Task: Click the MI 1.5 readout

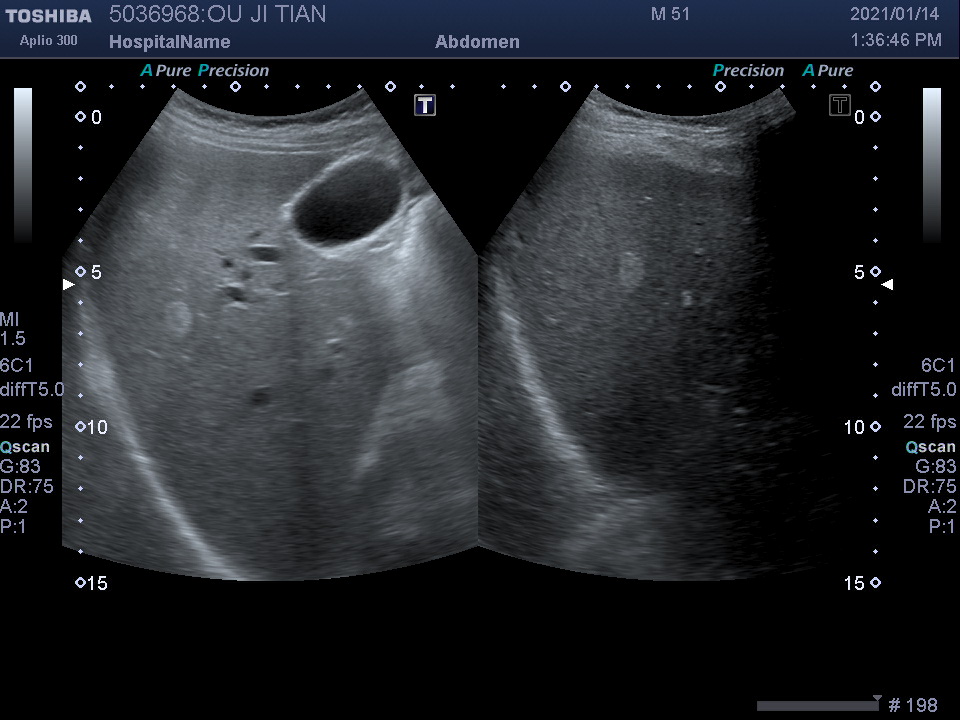Action: pos(13,329)
